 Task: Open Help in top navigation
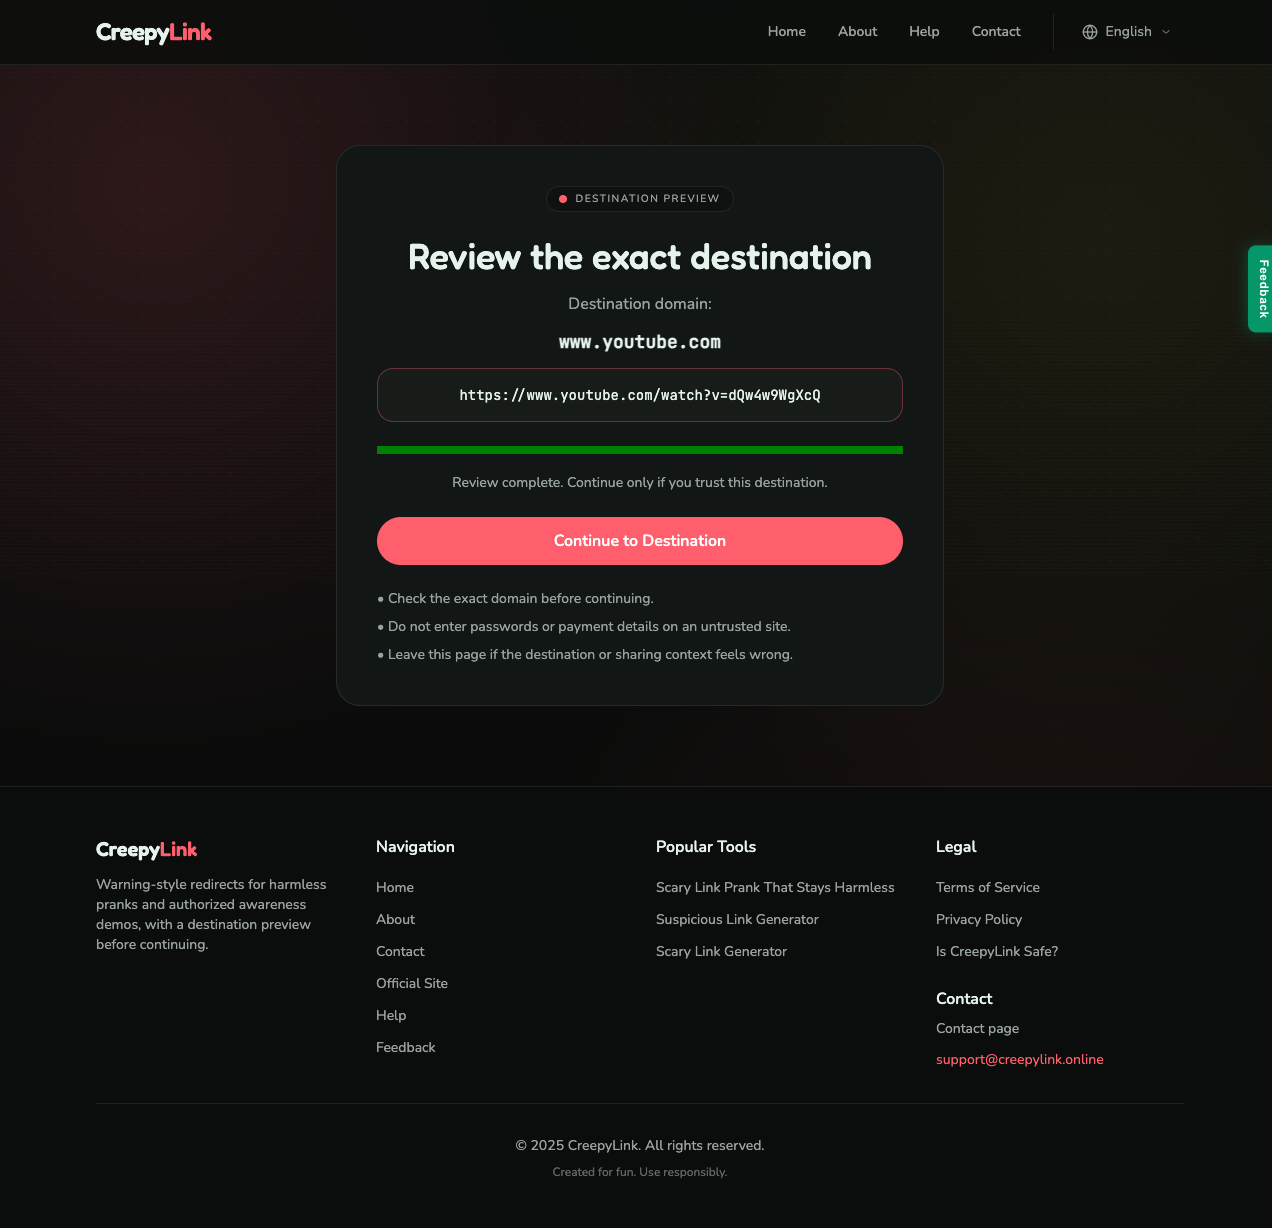(x=924, y=32)
